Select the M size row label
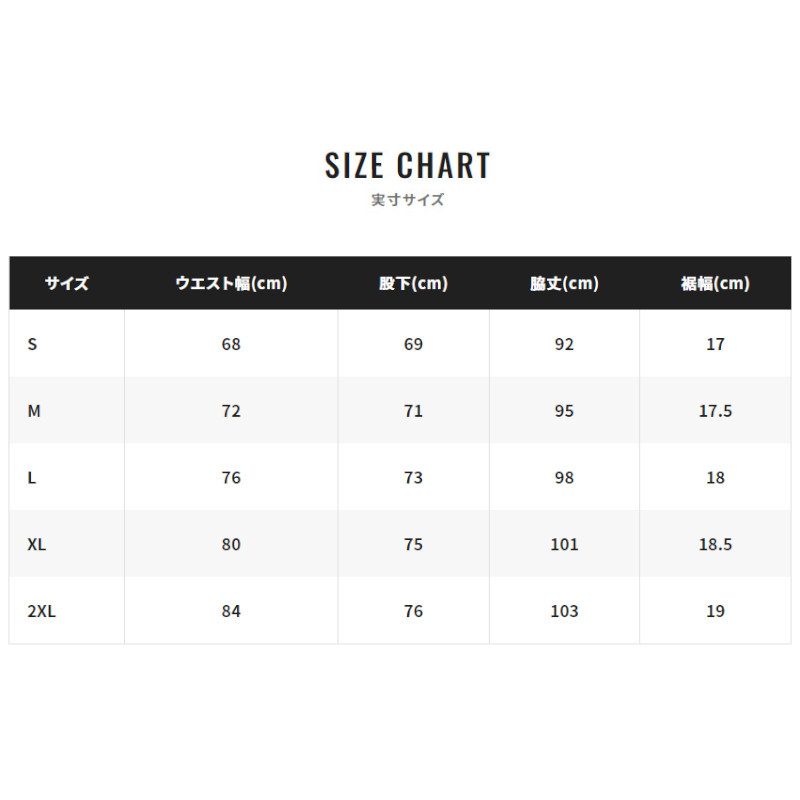 34,411
